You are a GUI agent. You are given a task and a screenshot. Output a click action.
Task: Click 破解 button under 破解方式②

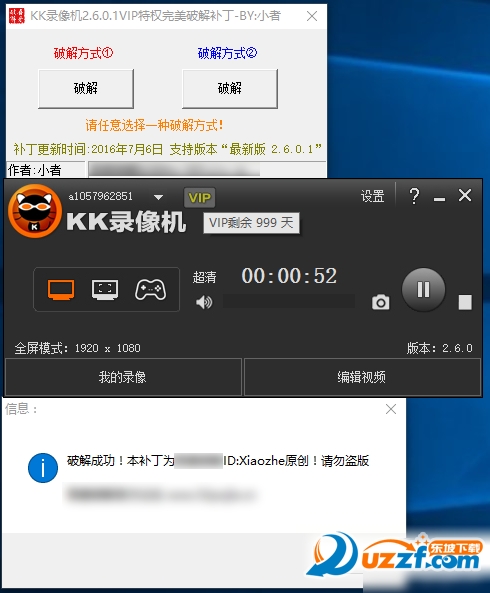230,88
